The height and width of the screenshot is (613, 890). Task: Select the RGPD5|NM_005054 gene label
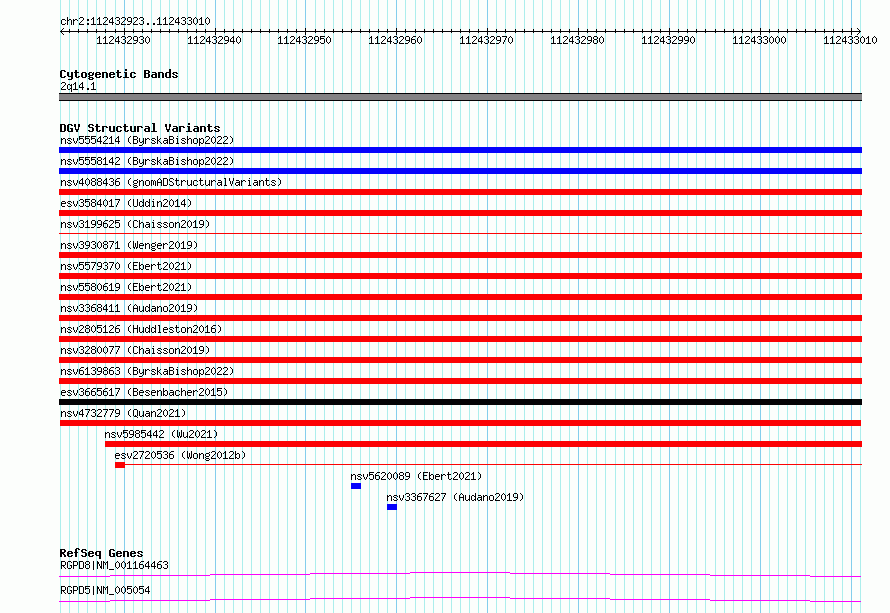pos(105,590)
